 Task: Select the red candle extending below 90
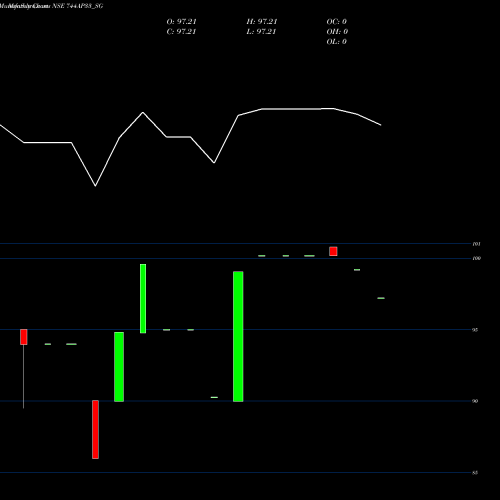pos(95,429)
